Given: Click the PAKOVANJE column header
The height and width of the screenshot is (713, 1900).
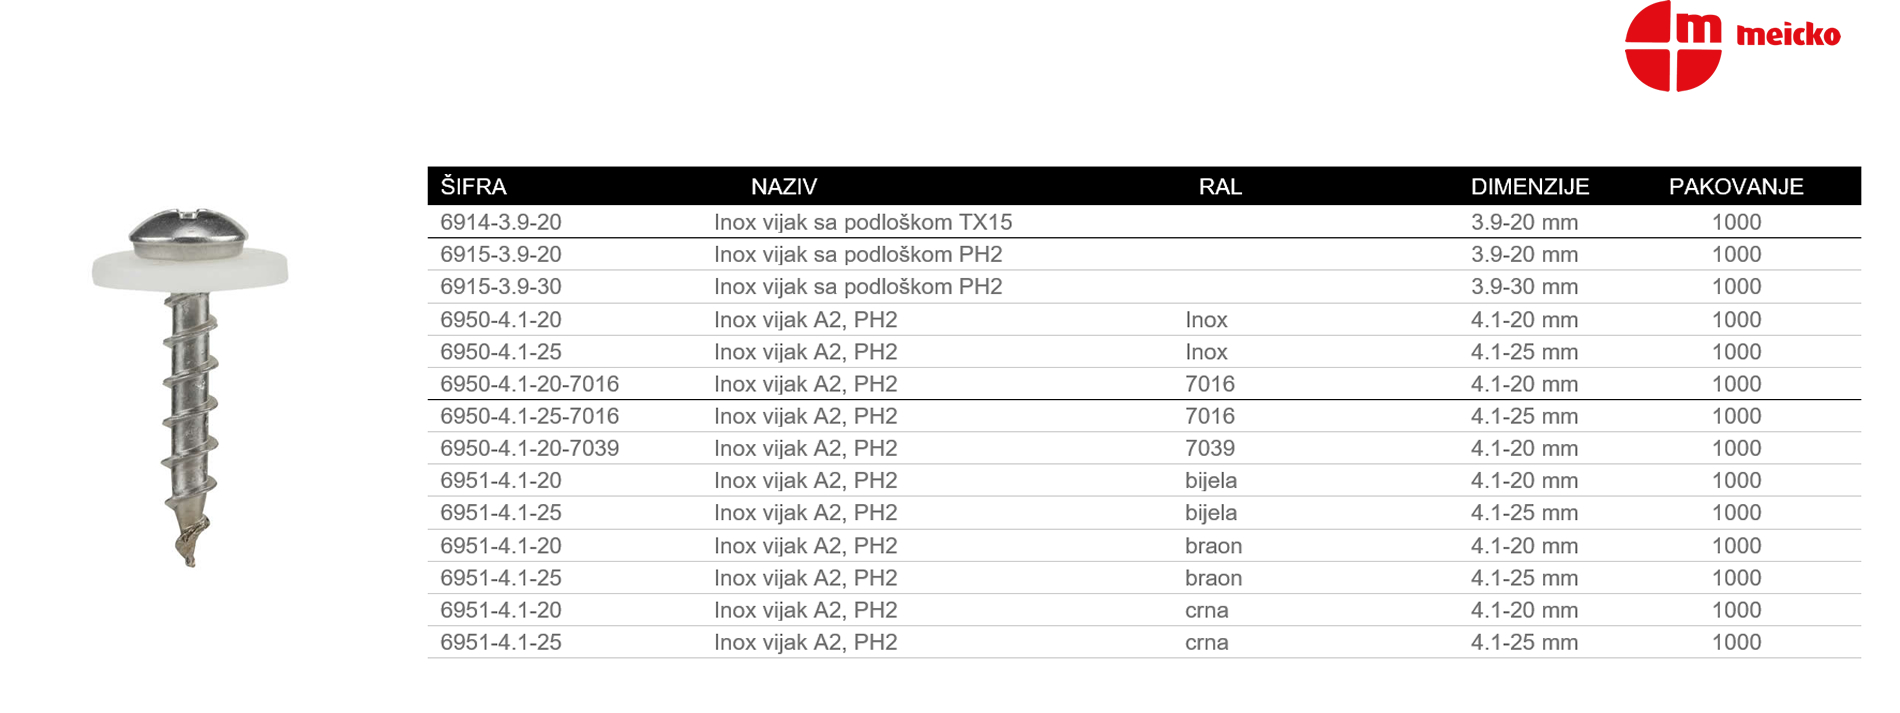Looking at the screenshot, I should [1736, 187].
